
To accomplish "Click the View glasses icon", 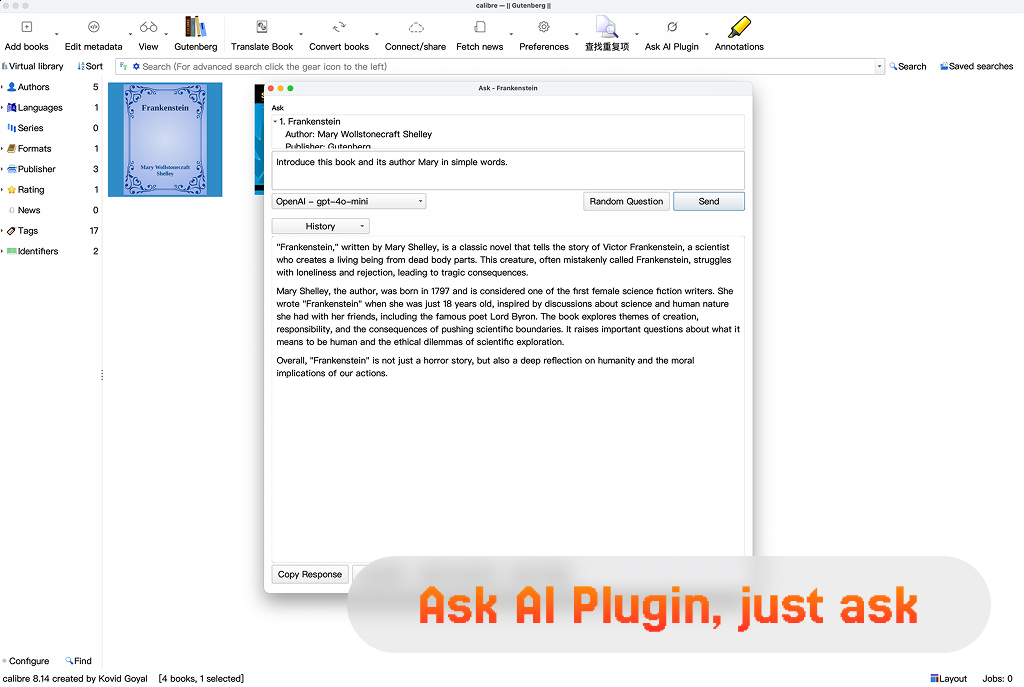I will [148, 27].
